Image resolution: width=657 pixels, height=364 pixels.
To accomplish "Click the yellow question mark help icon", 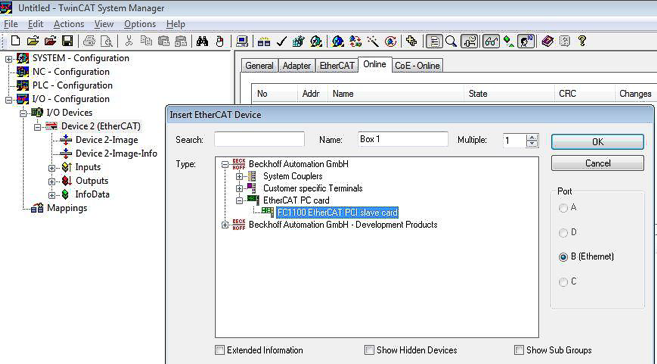I will coord(582,41).
